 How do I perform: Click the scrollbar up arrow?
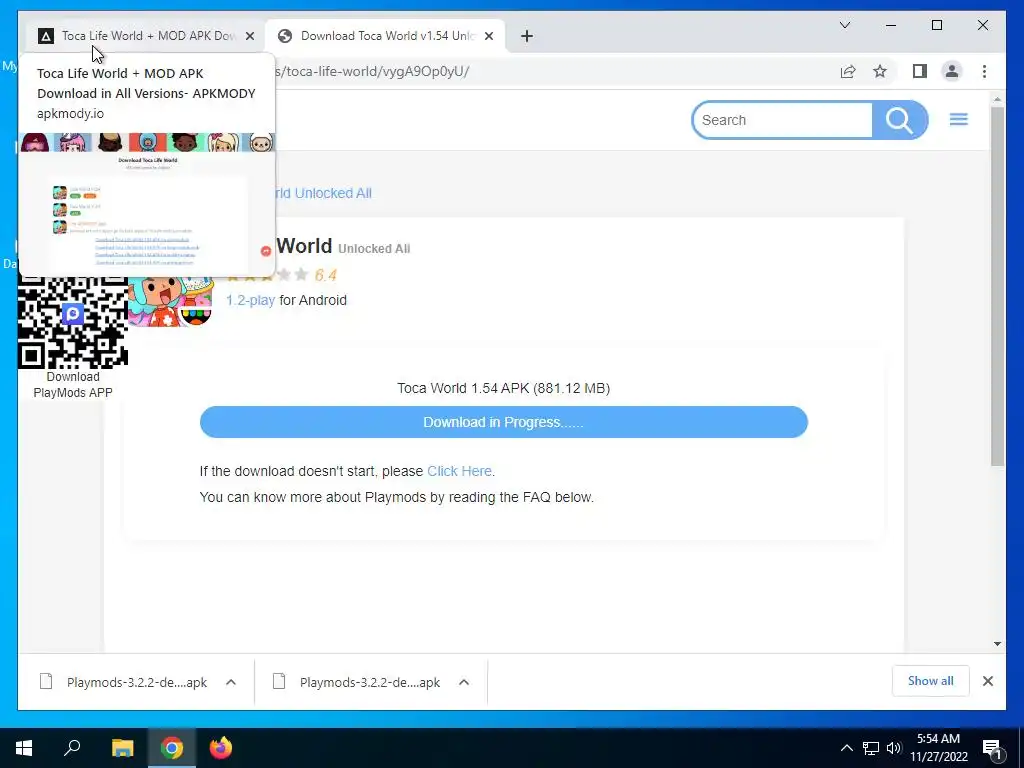click(x=997, y=99)
